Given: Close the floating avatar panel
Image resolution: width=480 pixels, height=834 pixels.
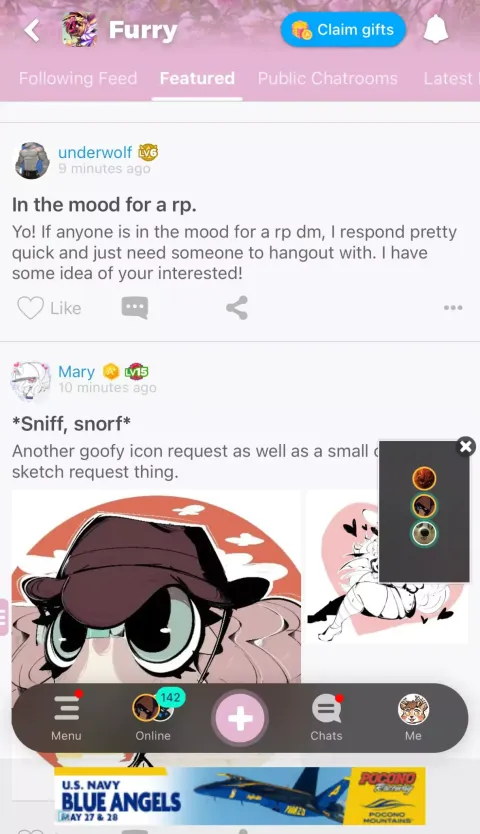Looking at the screenshot, I should coord(466,446).
